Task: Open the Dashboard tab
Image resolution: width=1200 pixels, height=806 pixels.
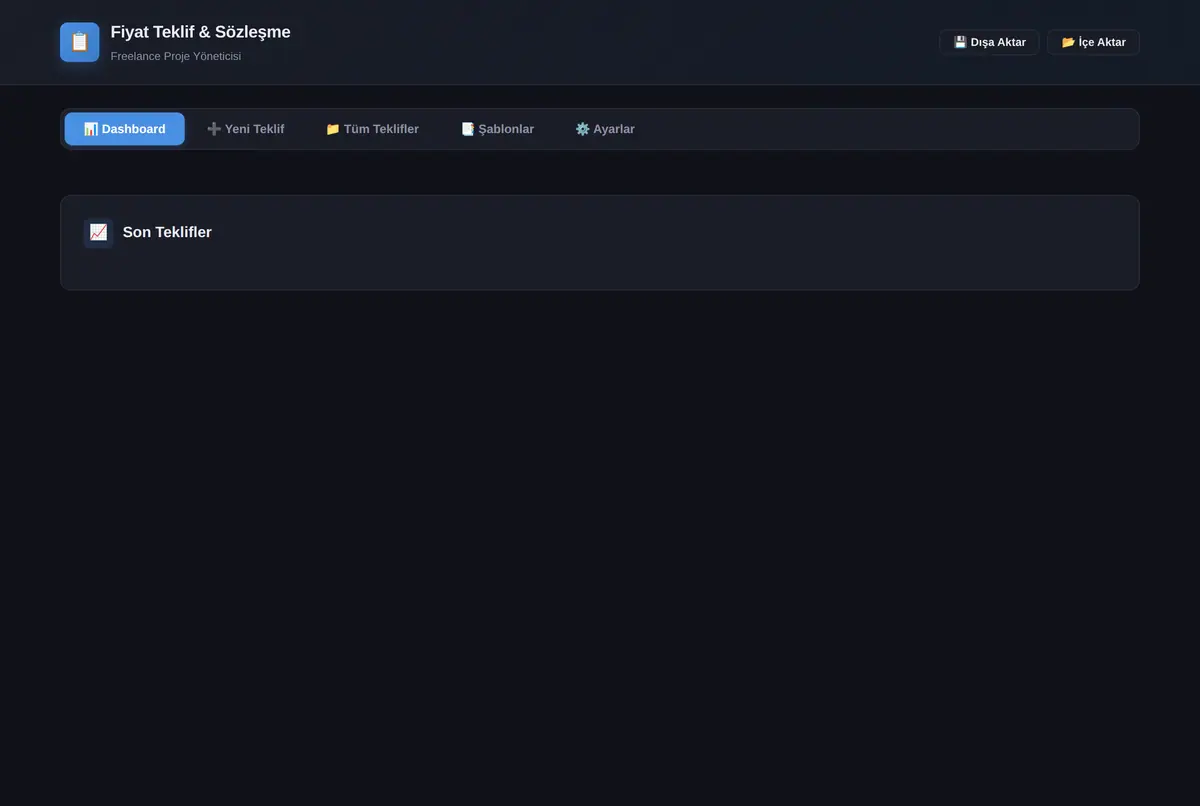Action: tap(125, 129)
